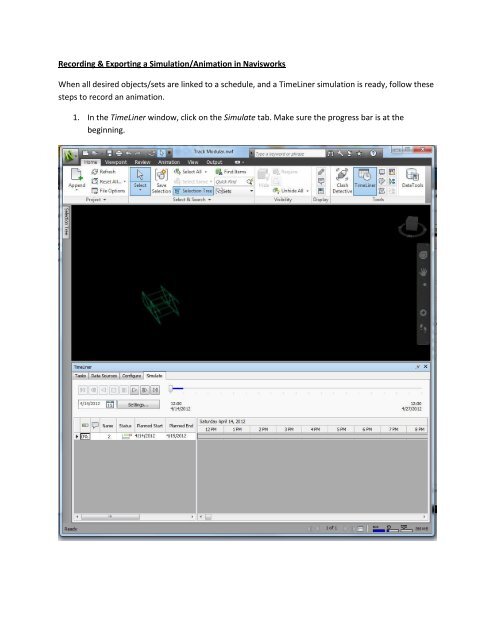Viewport: 495px width, 640px height.
Task: Click the keyword search input field
Action: tap(290, 154)
